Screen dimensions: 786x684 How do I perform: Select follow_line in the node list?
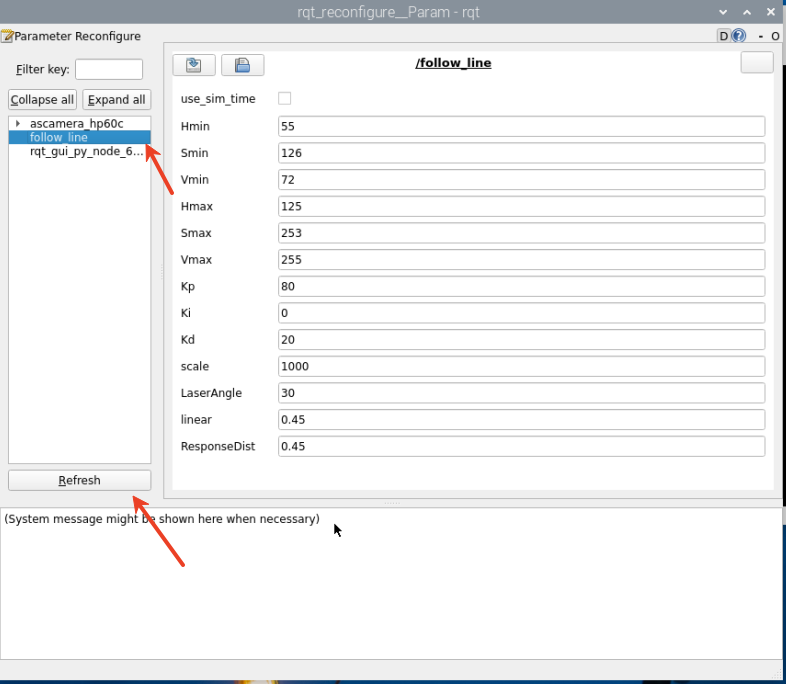(59, 137)
